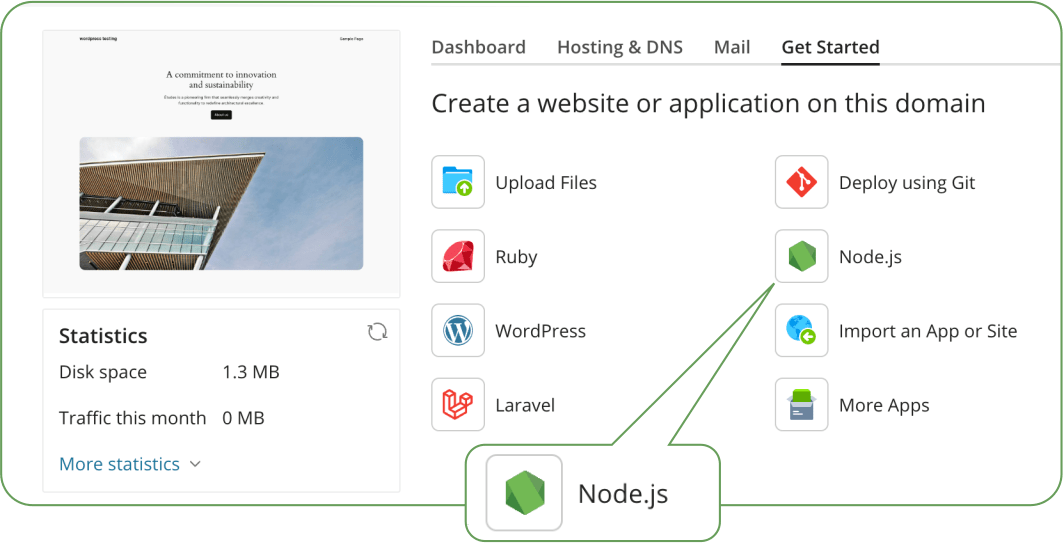Click the Node.js label in the app grid
Image resolution: width=1063 pixels, height=543 pixels.
[870, 257]
